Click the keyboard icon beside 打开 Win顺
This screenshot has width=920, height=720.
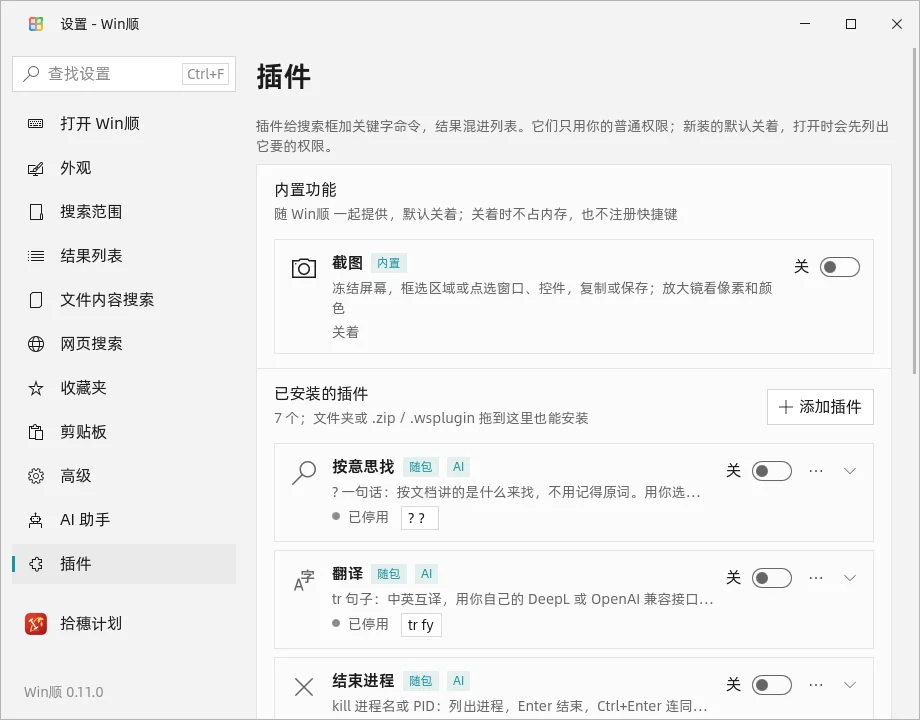coord(36,124)
